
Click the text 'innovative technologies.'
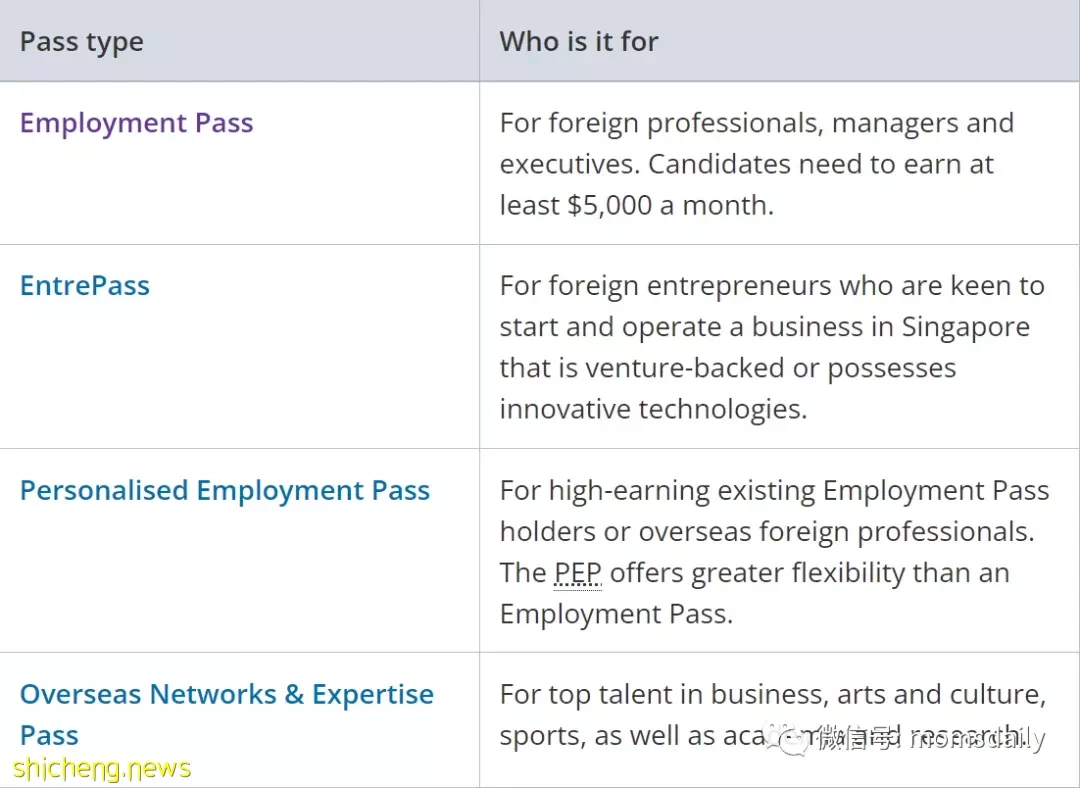coord(653,409)
